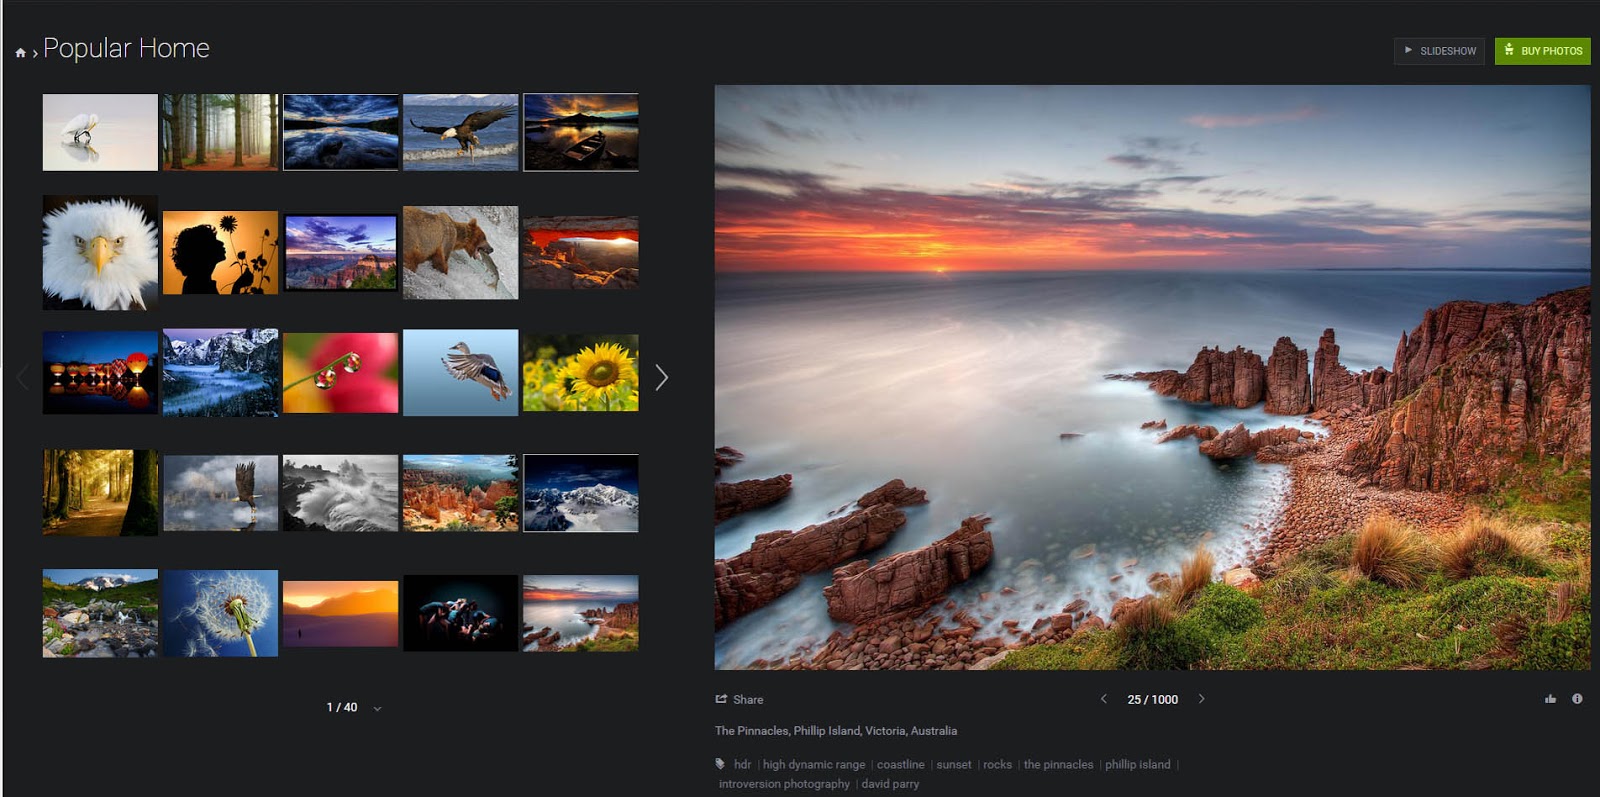The width and height of the screenshot is (1600, 797).
Task: Select the white egret thumbnail
Action: (x=100, y=132)
